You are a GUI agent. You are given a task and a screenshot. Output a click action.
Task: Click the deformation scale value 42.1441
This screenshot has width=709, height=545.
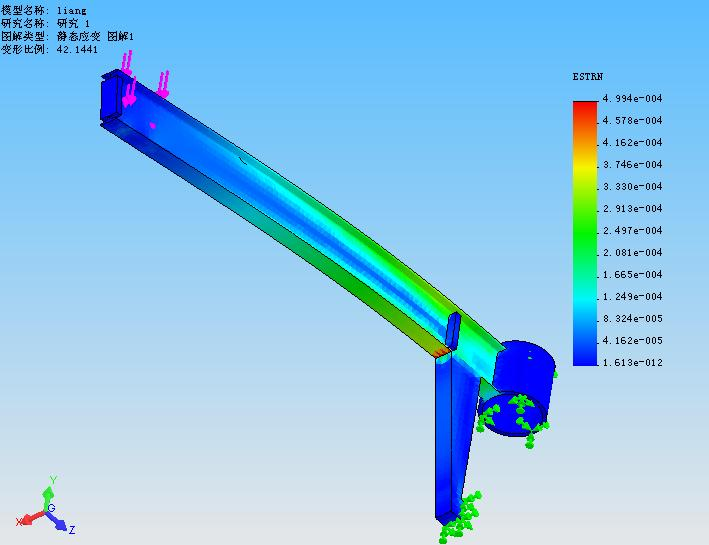pos(77,50)
